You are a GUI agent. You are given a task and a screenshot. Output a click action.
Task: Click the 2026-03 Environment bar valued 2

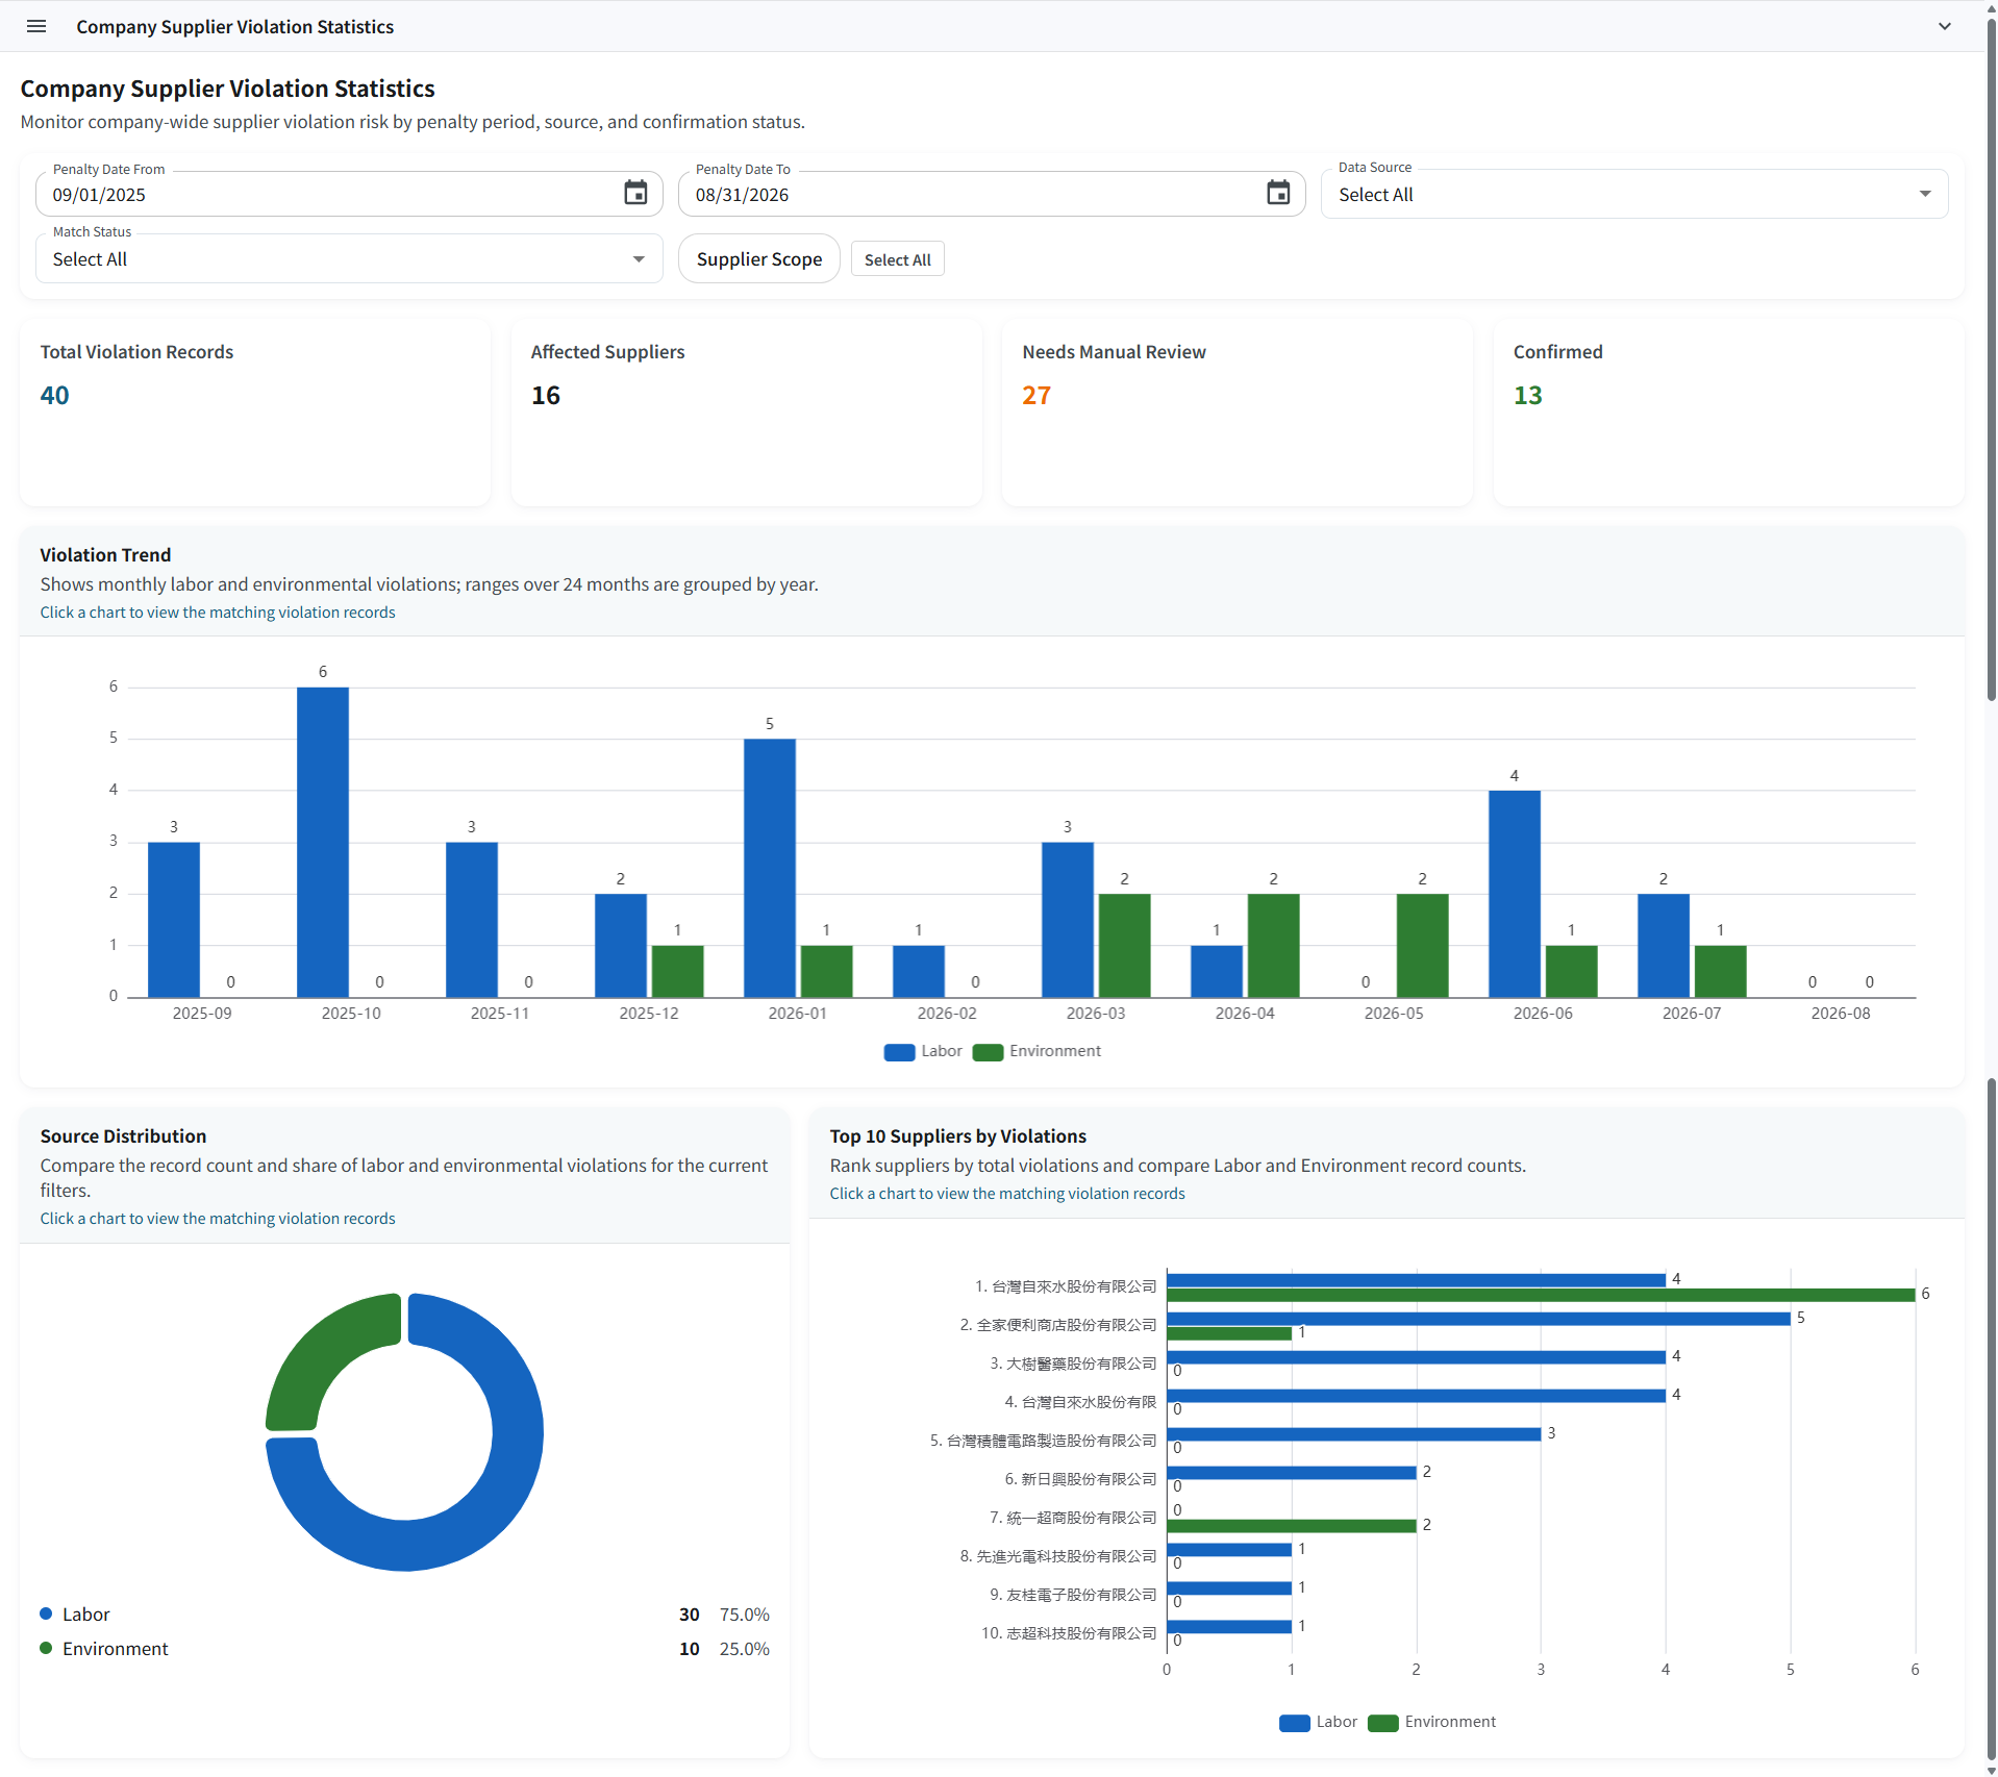(1123, 945)
